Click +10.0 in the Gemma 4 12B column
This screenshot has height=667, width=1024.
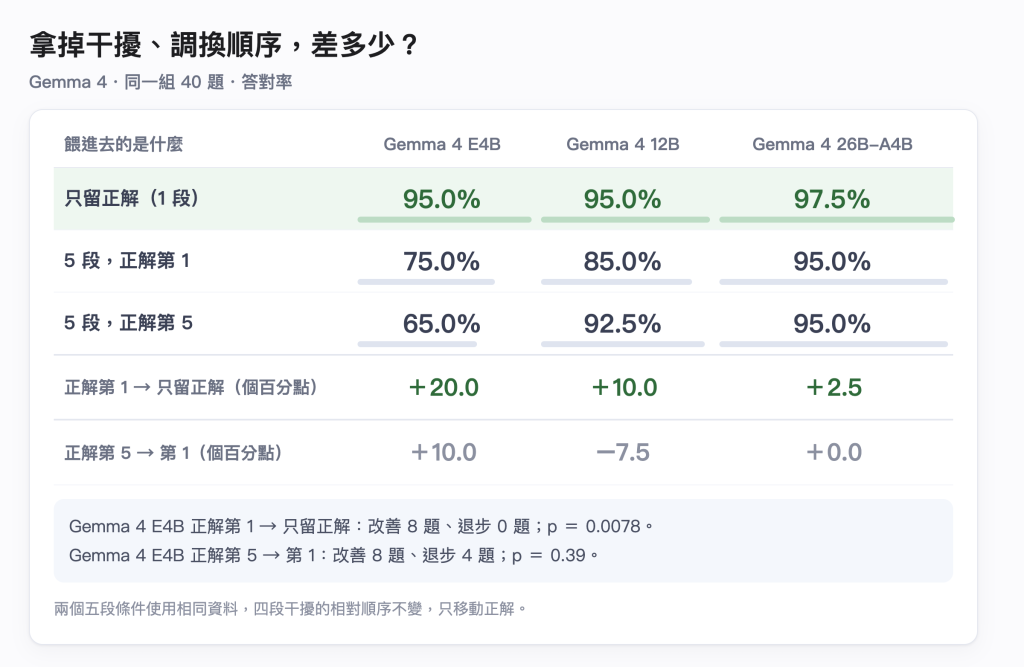624,387
